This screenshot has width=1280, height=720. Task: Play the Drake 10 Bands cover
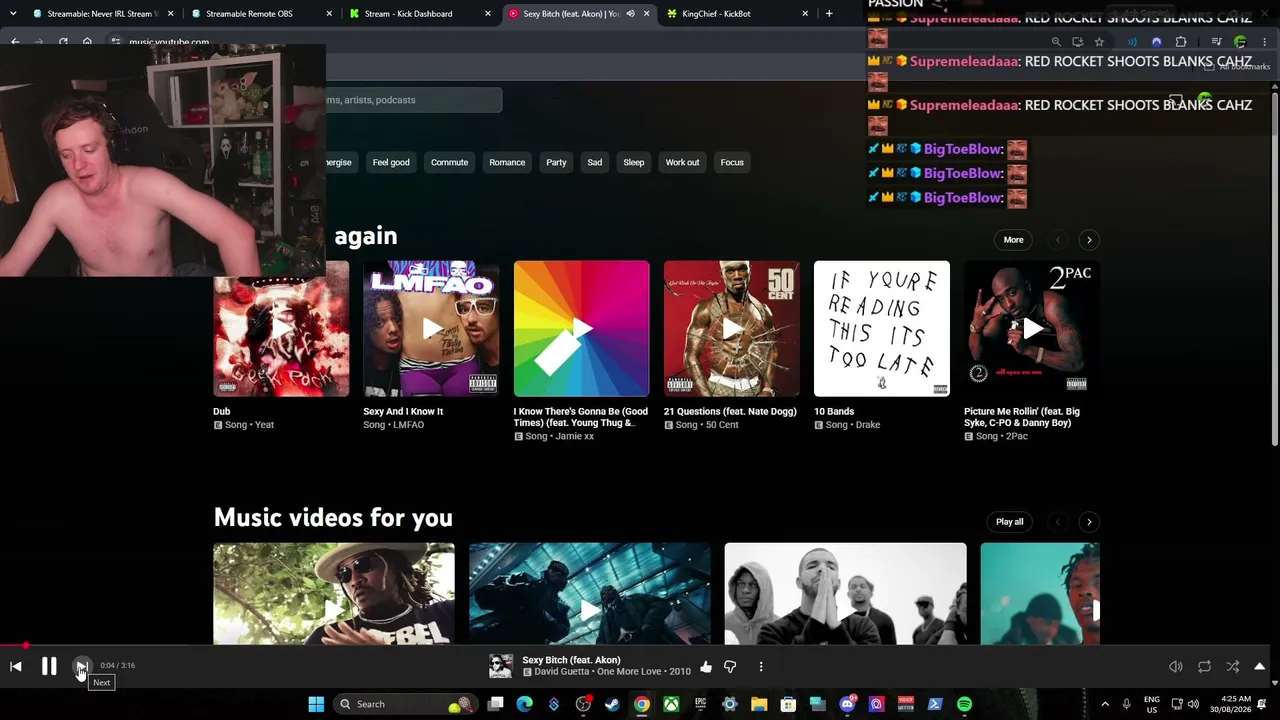coord(881,329)
